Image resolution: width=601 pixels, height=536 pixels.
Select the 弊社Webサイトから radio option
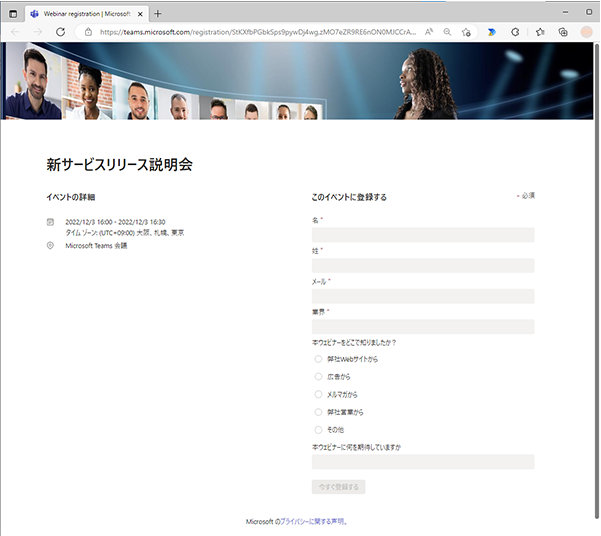(318, 359)
